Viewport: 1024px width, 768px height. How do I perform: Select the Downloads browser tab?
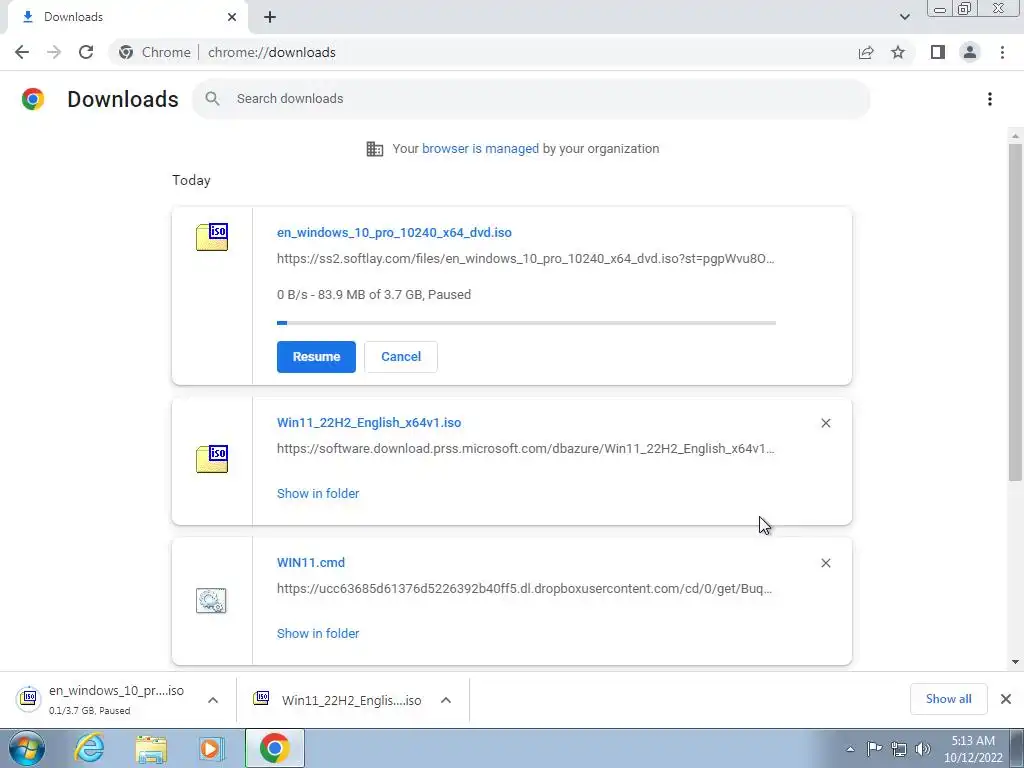[x=128, y=17]
